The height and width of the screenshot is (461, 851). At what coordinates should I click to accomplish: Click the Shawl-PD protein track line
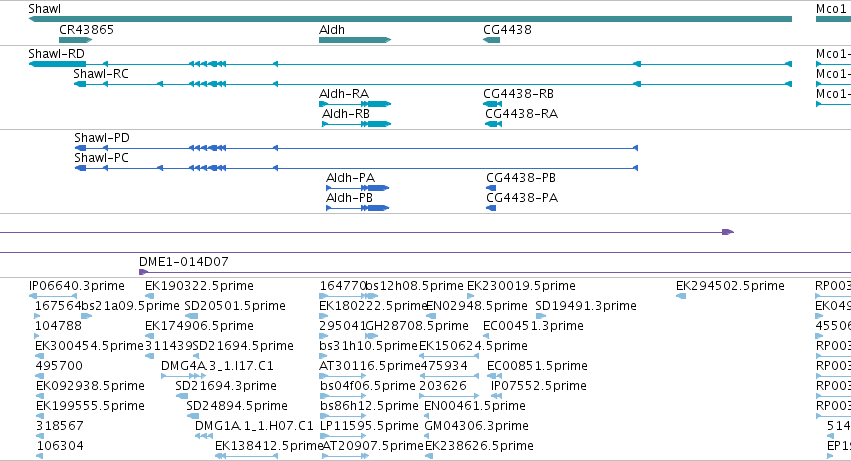(356, 148)
